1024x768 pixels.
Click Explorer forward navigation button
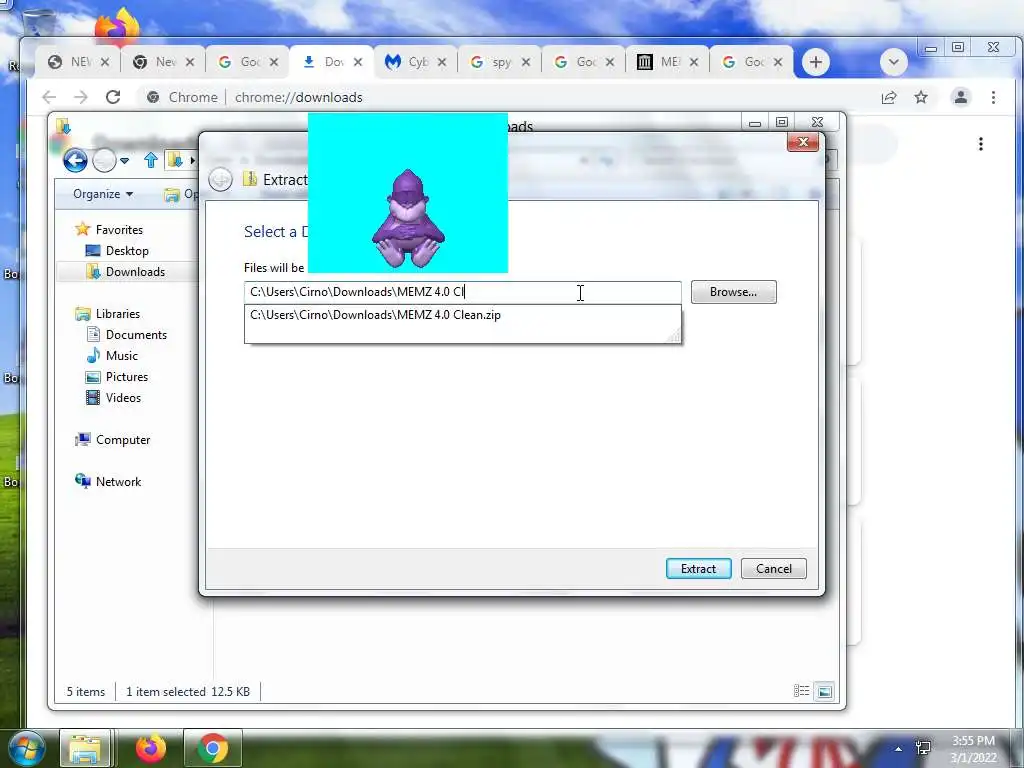coord(104,160)
